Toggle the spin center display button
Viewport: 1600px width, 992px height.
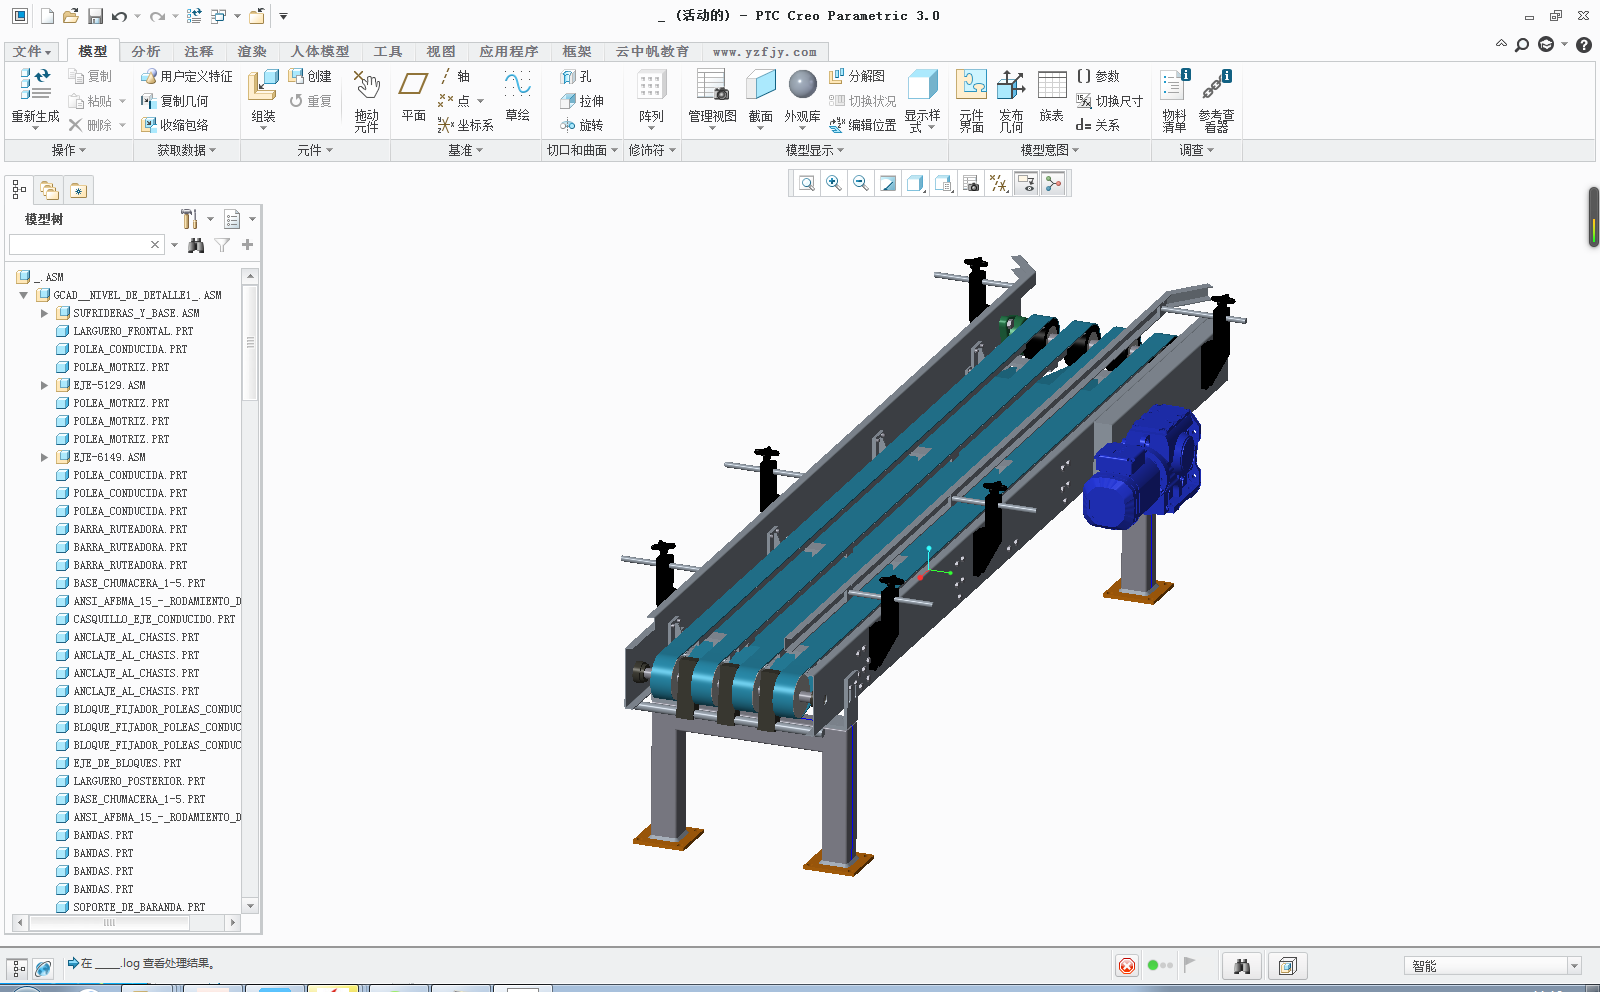click(x=1053, y=183)
